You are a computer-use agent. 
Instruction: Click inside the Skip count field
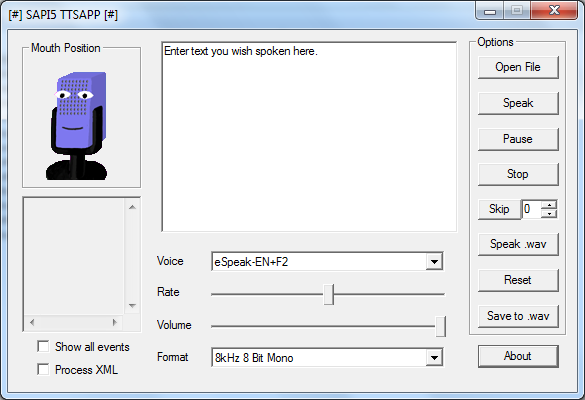tap(531, 209)
